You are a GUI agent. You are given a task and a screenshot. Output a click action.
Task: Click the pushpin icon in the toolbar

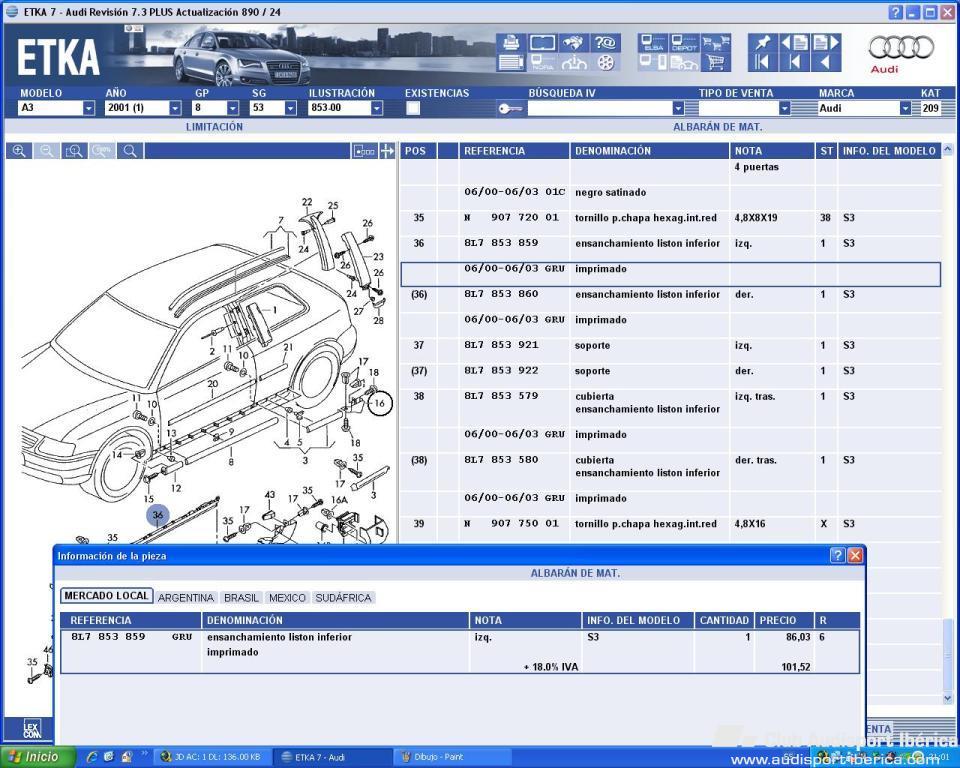[x=763, y=42]
